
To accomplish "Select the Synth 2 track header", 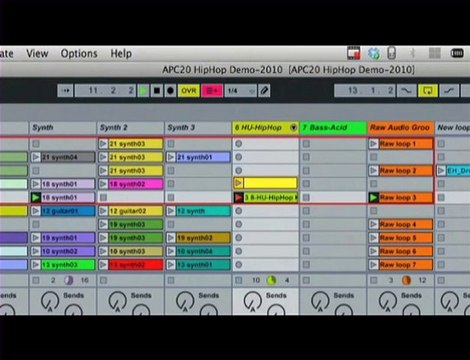I will (x=130, y=128).
